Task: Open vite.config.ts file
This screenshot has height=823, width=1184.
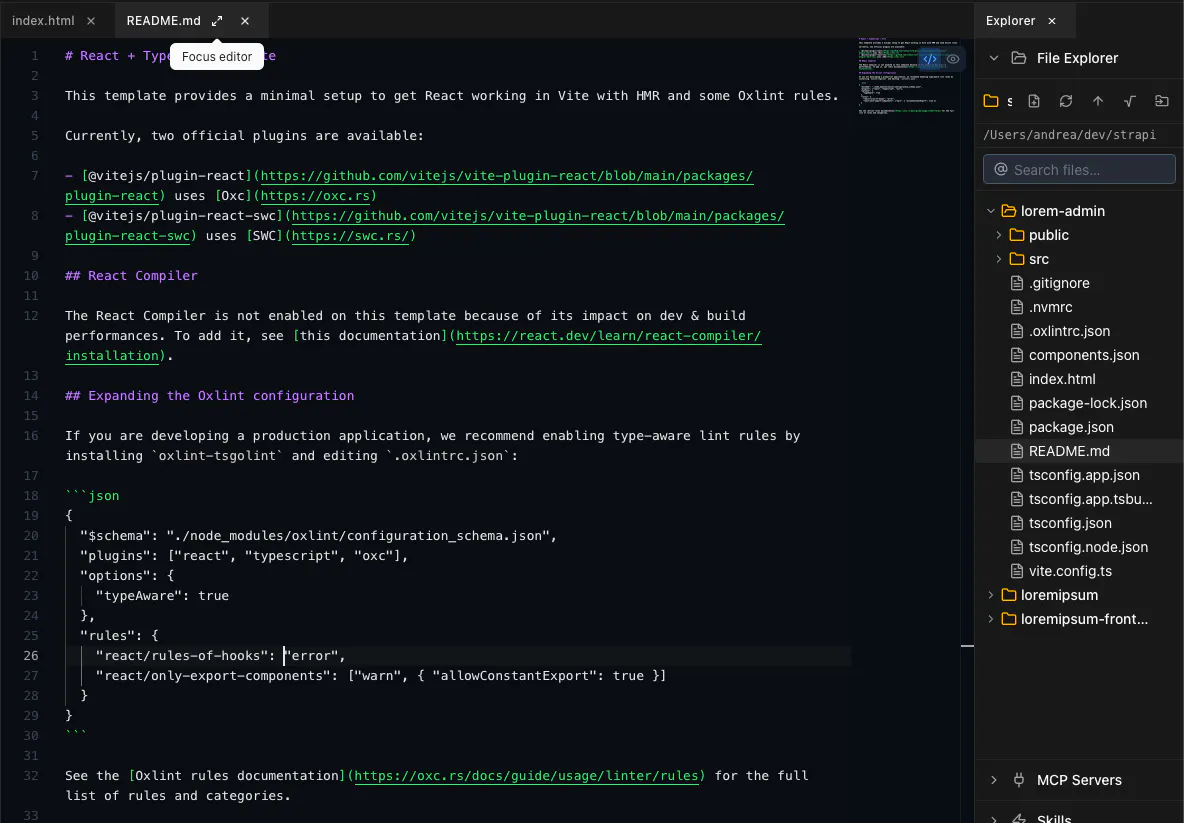Action: tap(1070, 572)
